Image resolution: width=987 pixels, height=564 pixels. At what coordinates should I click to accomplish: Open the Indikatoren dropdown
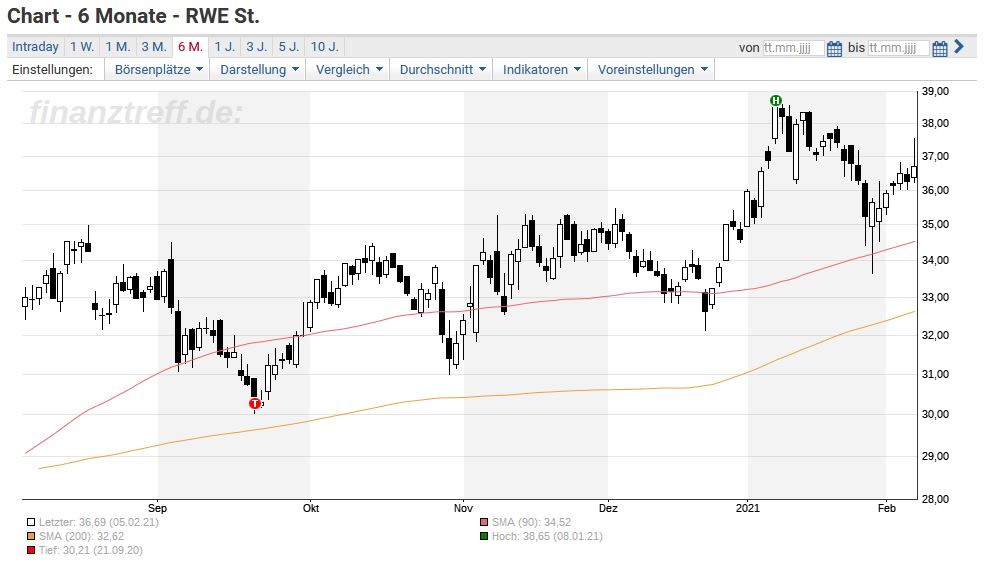pyautogui.click(x=541, y=70)
